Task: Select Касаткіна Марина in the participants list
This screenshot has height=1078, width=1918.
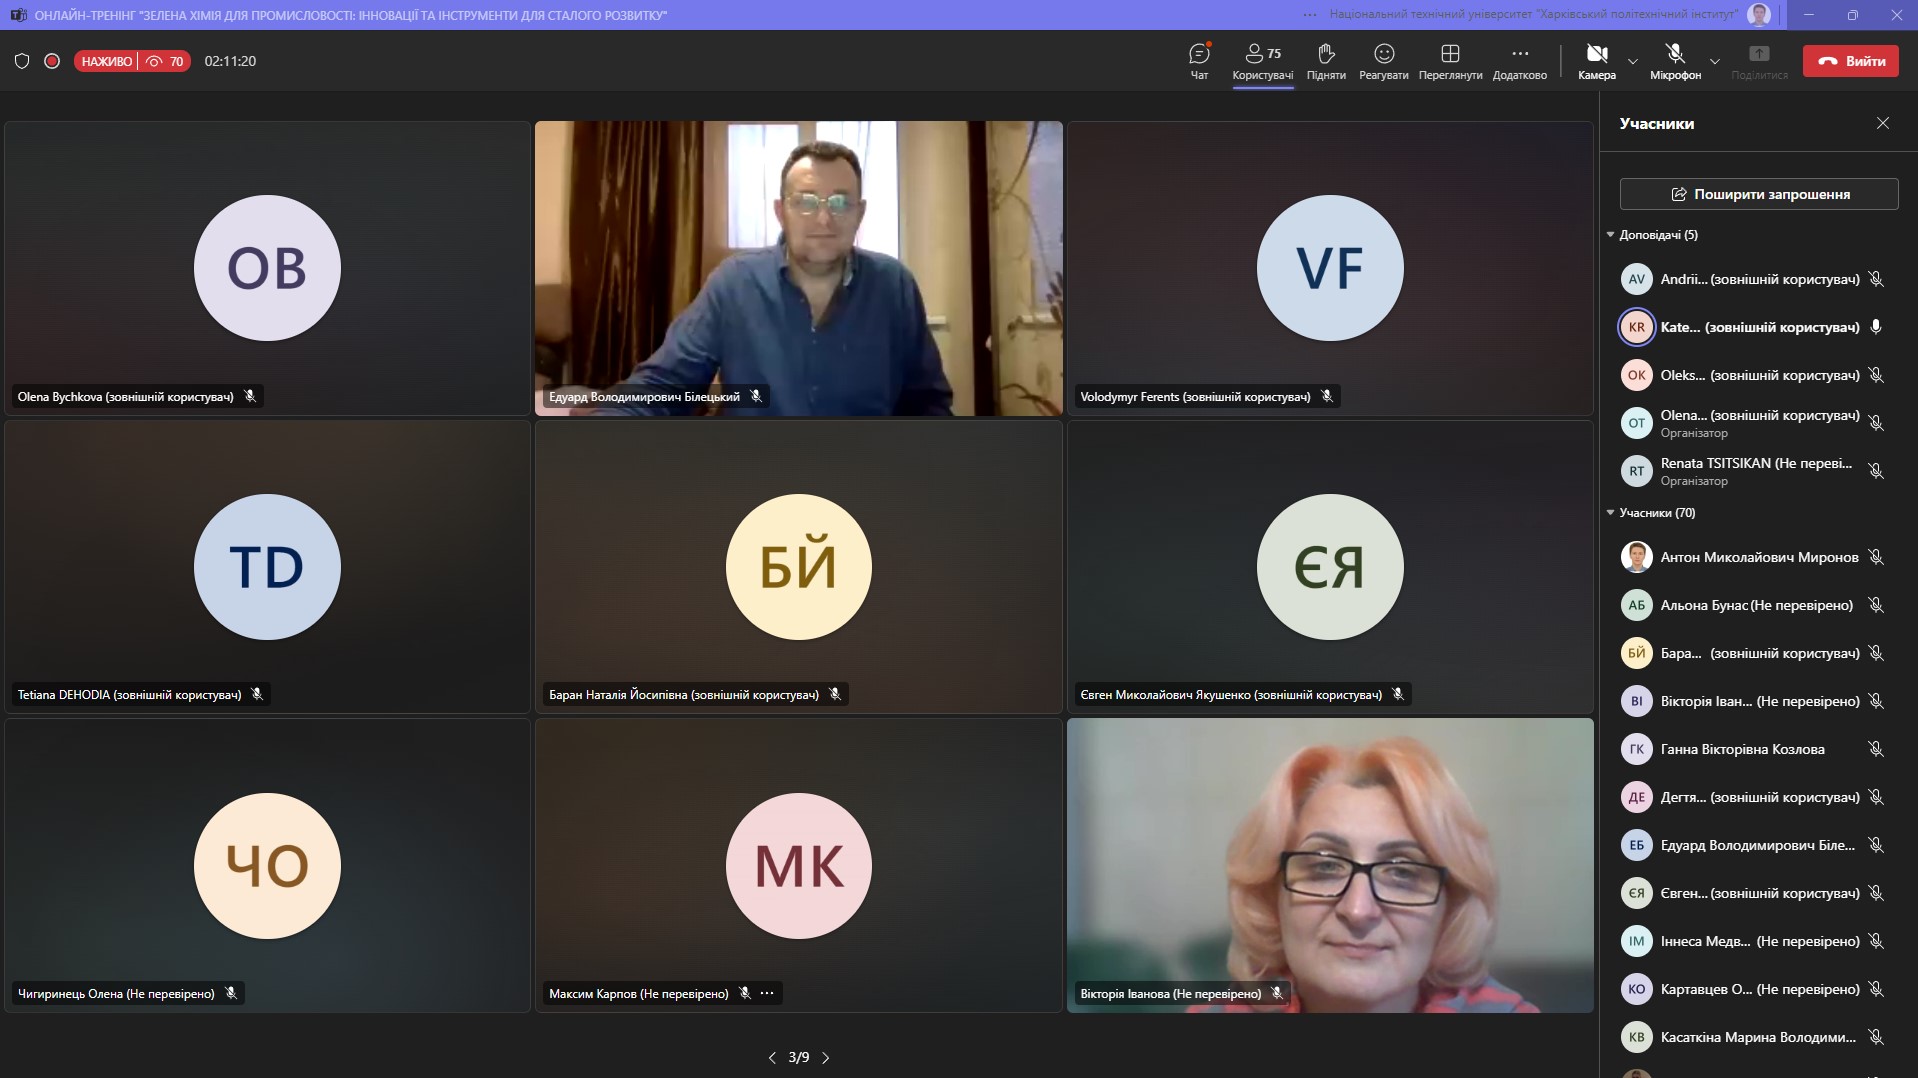Action: pos(1754,1037)
